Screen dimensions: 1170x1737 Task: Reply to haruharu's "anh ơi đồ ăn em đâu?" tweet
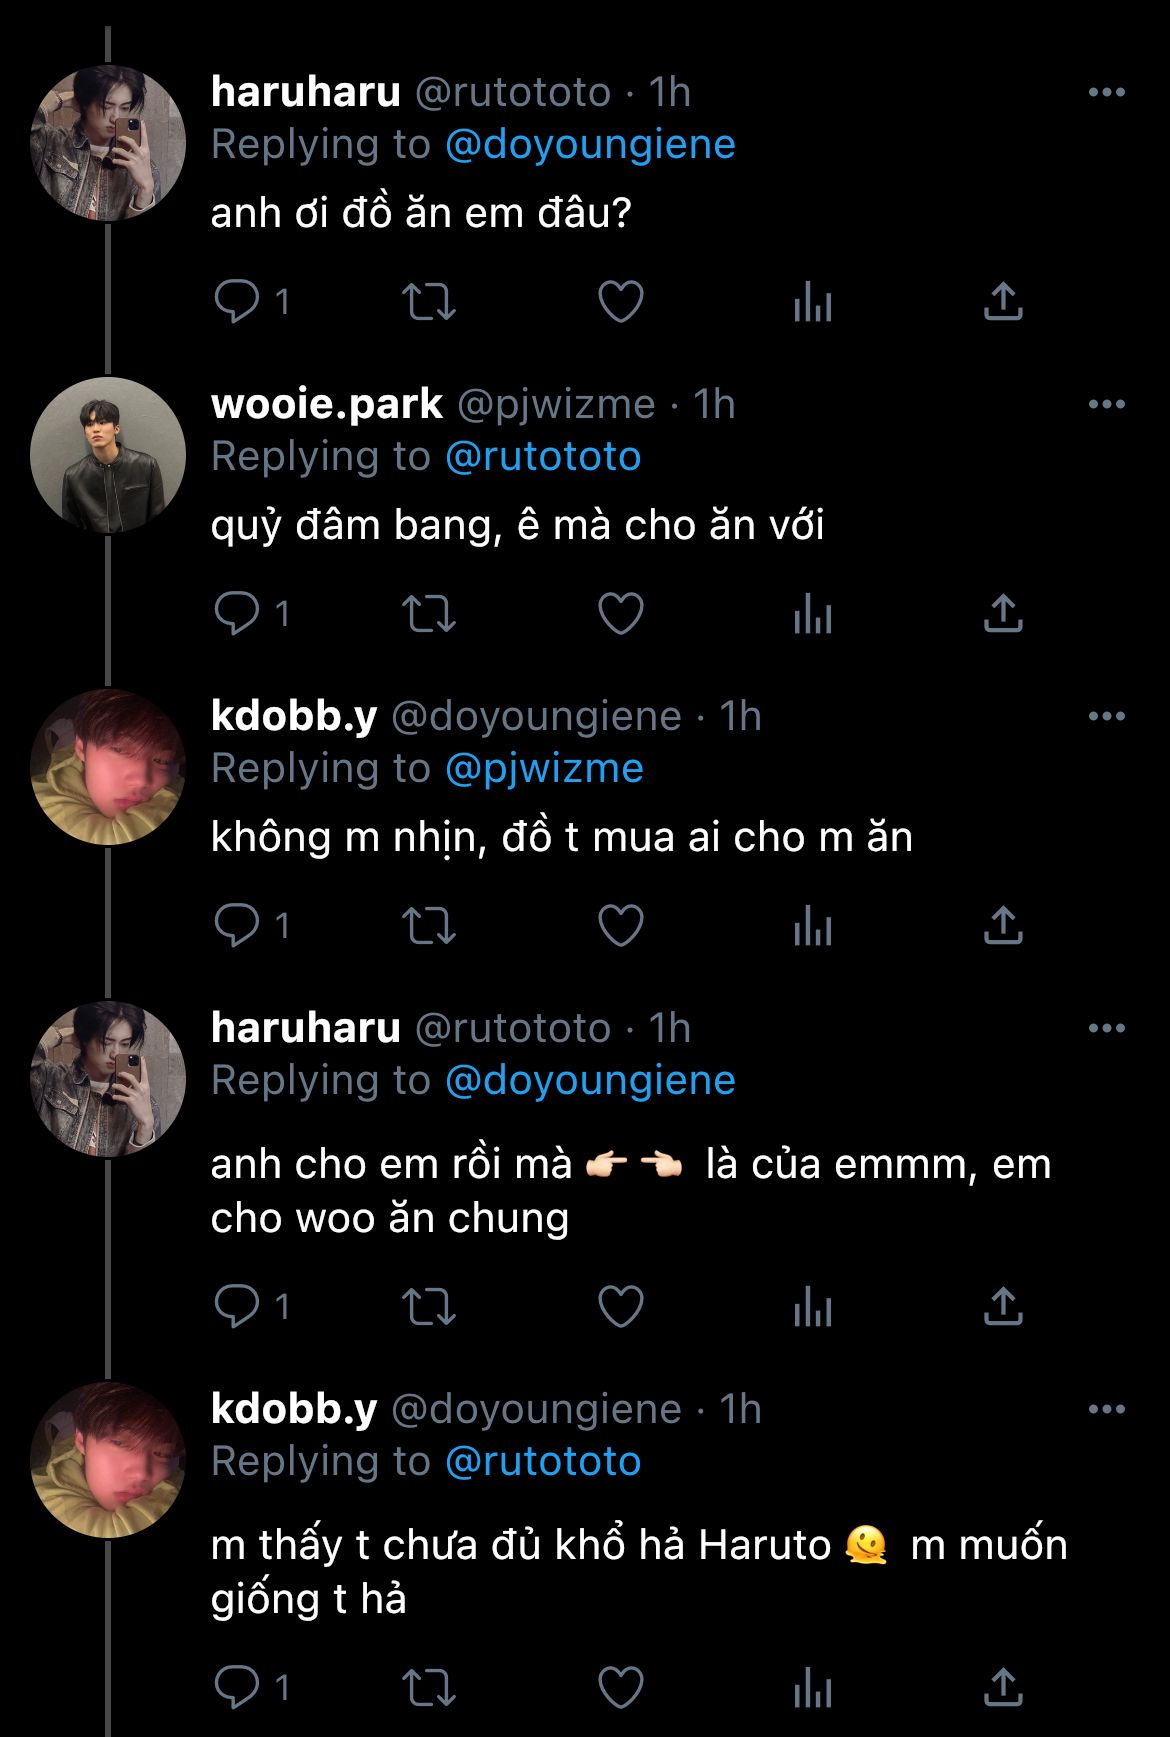click(x=238, y=301)
